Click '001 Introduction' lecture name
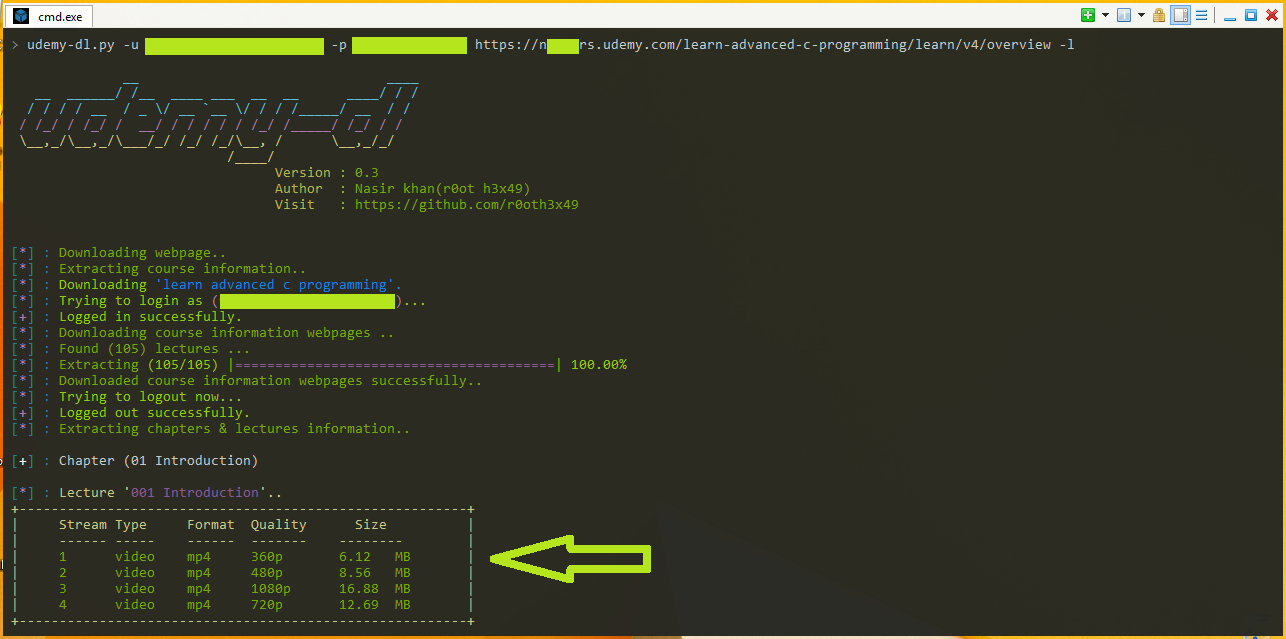Viewport: 1286px width, 639px height. tap(195, 493)
